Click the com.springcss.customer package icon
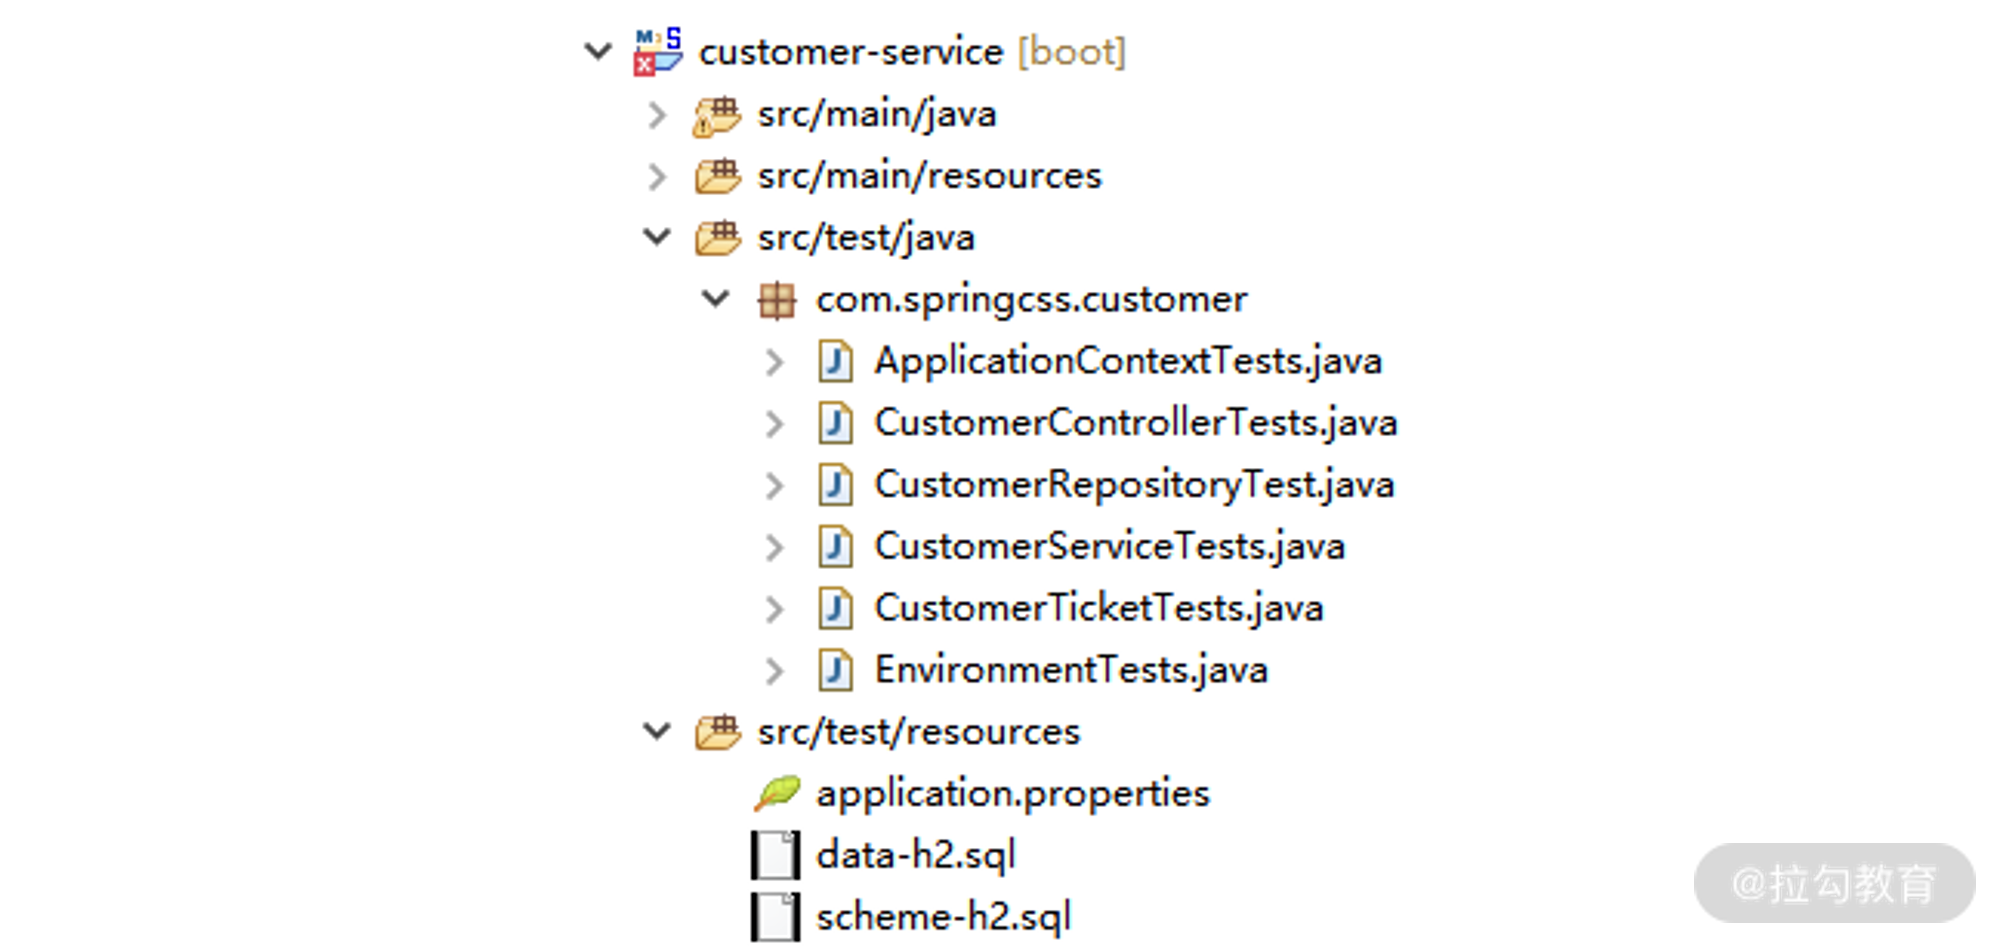 click(x=776, y=300)
